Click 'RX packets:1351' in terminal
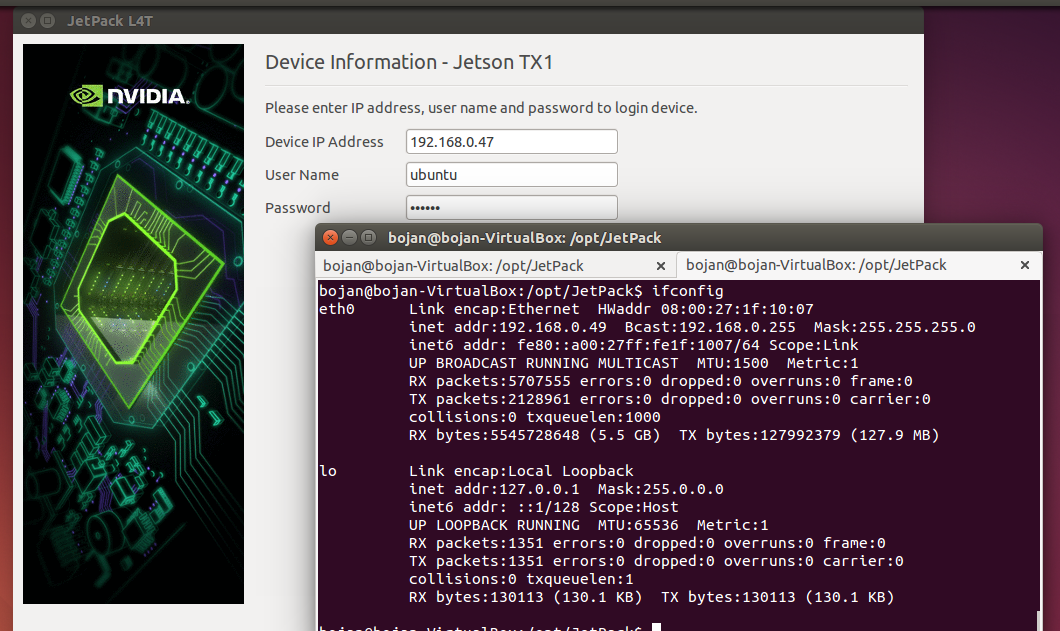The width and height of the screenshot is (1060, 631). 476,544
